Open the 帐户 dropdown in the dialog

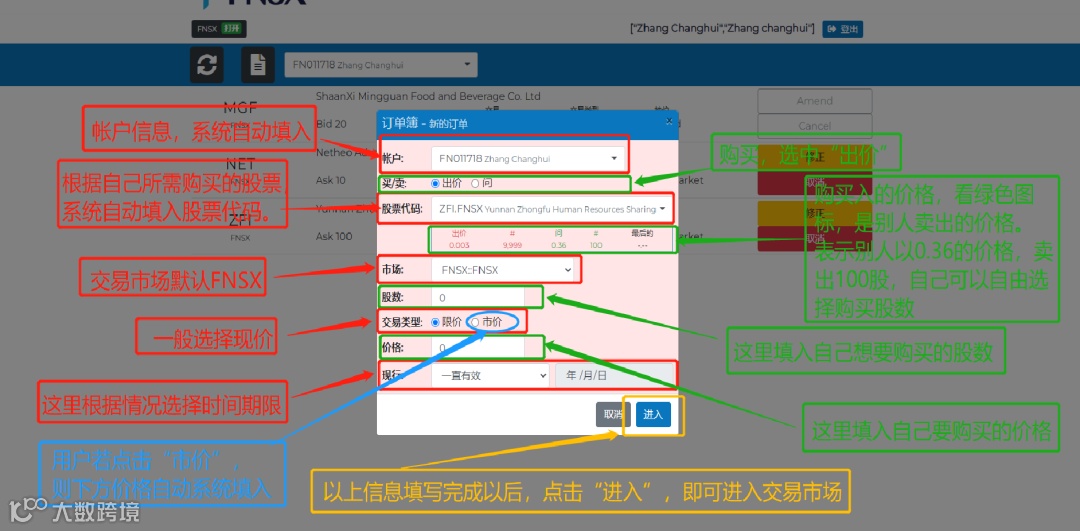[x=528, y=158]
